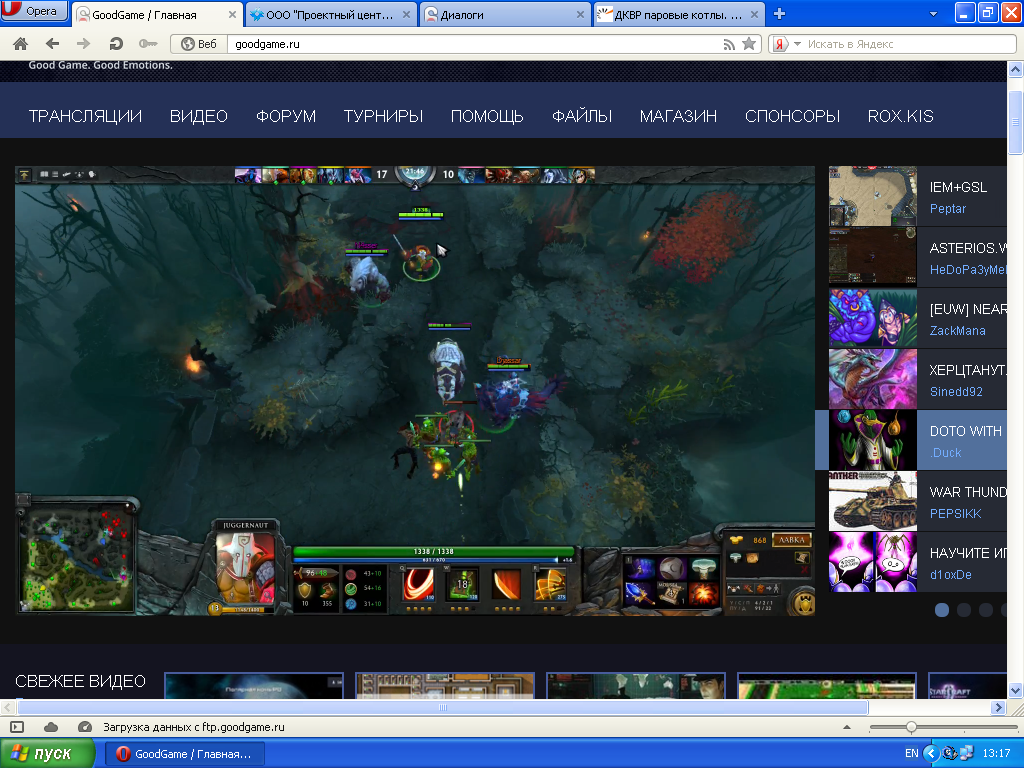Open the ROX.KIS menu item
1024x768 pixels.
[x=901, y=116]
